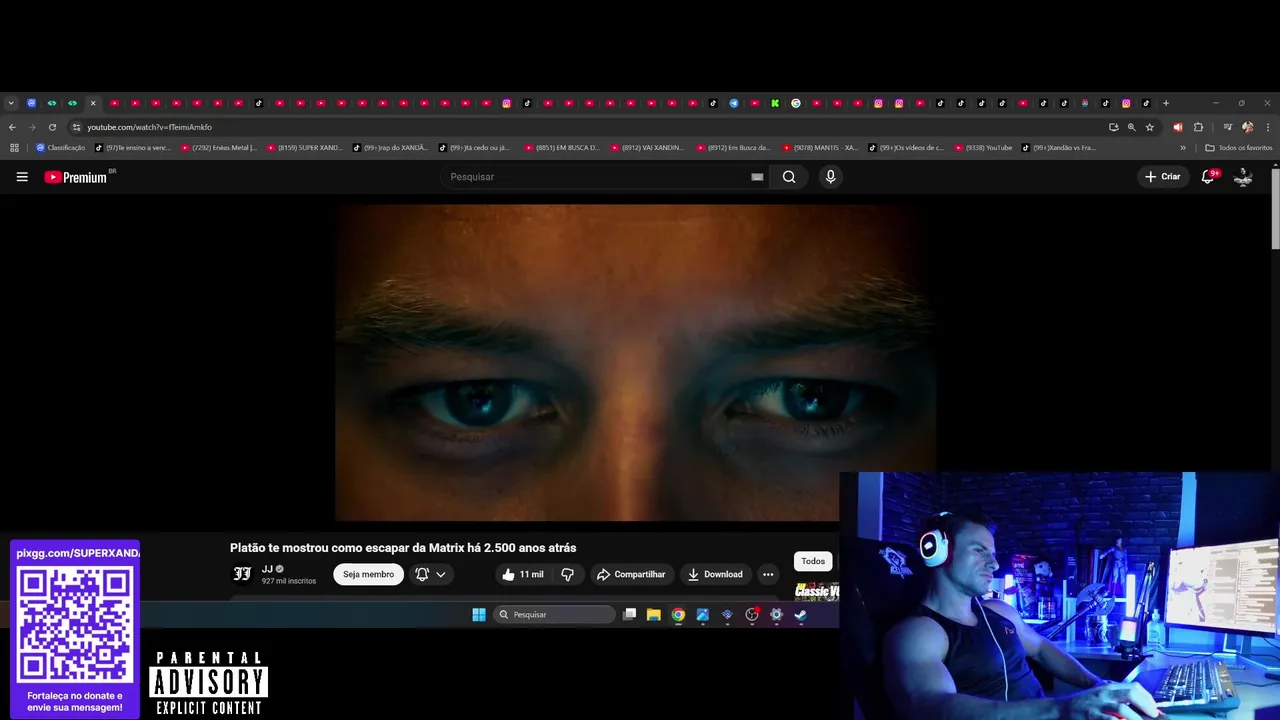Open the zoom magnifier icon in address bar
The height and width of the screenshot is (720, 1280).
(x=1132, y=127)
